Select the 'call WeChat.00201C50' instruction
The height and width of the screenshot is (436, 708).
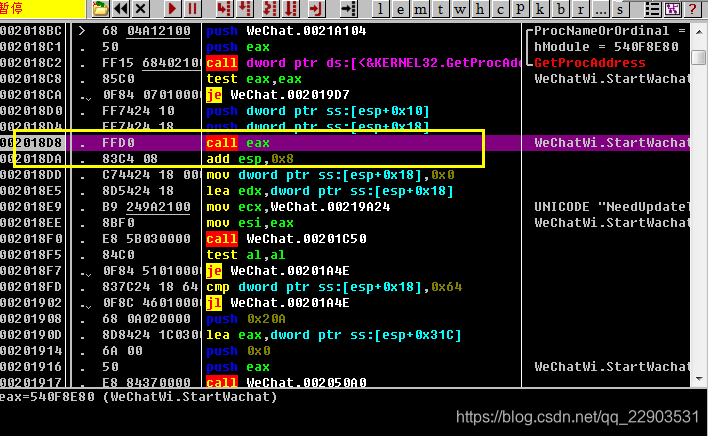pyautogui.click(x=286, y=239)
